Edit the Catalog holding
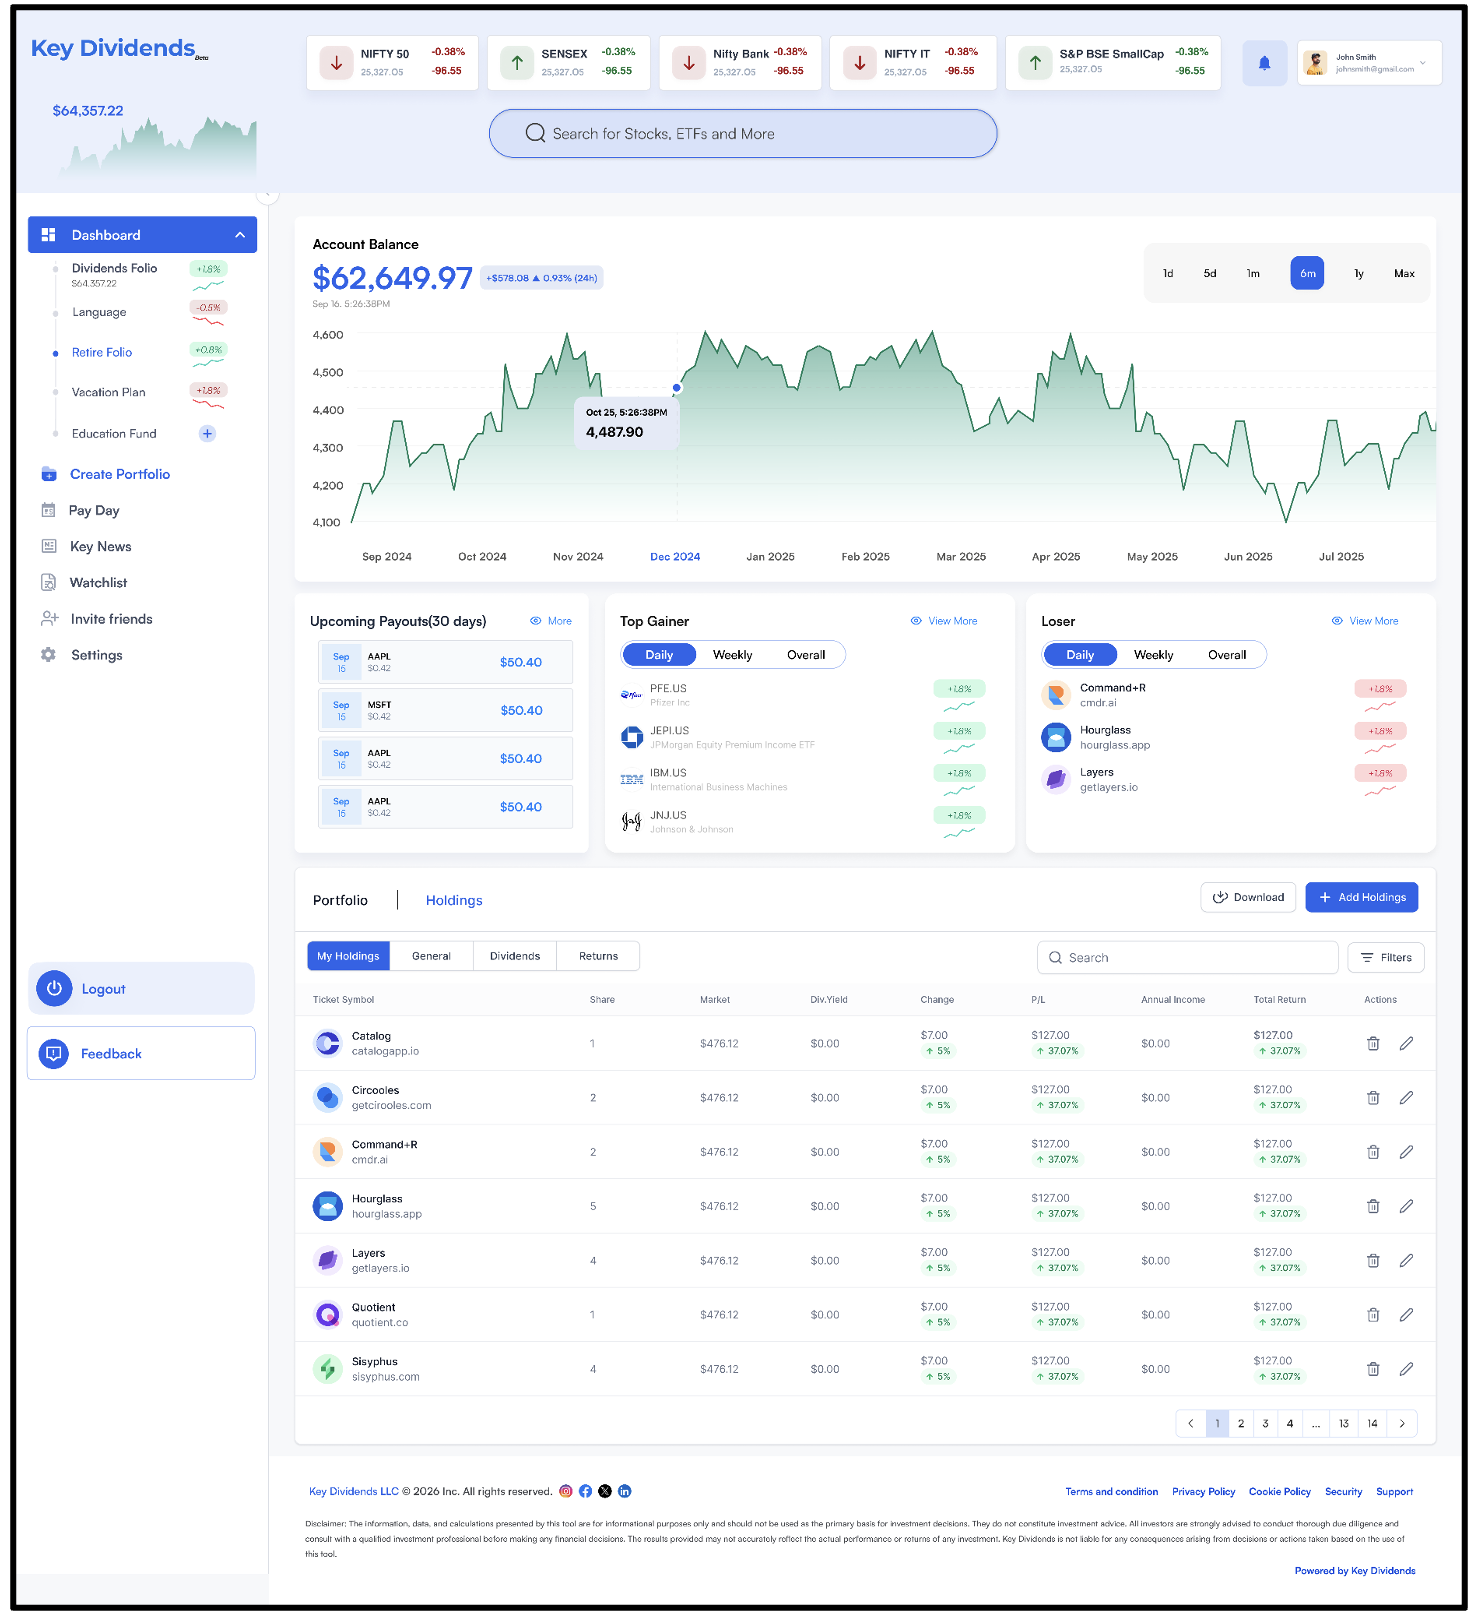The width and height of the screenshot is (1476, 1618). (1406, 1043)
